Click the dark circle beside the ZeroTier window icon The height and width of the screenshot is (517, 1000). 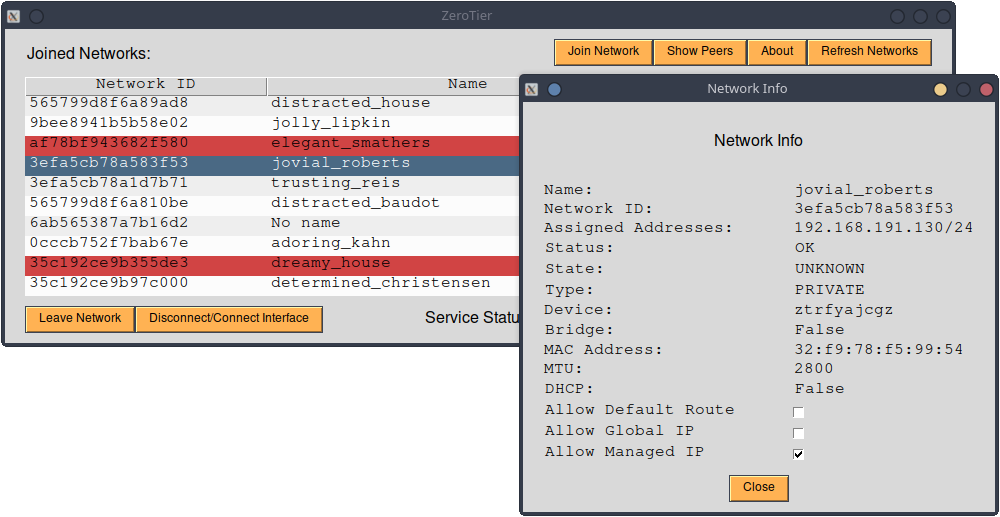coord(36,17)
